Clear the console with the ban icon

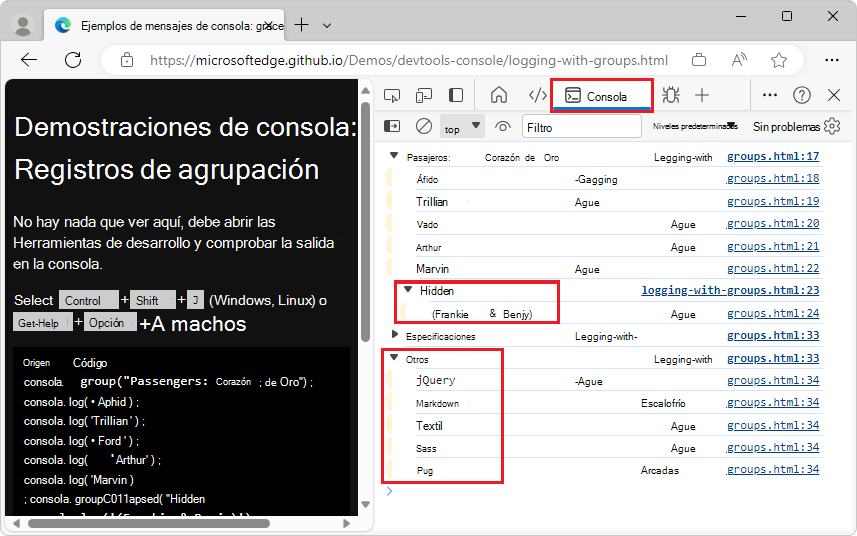424,126
